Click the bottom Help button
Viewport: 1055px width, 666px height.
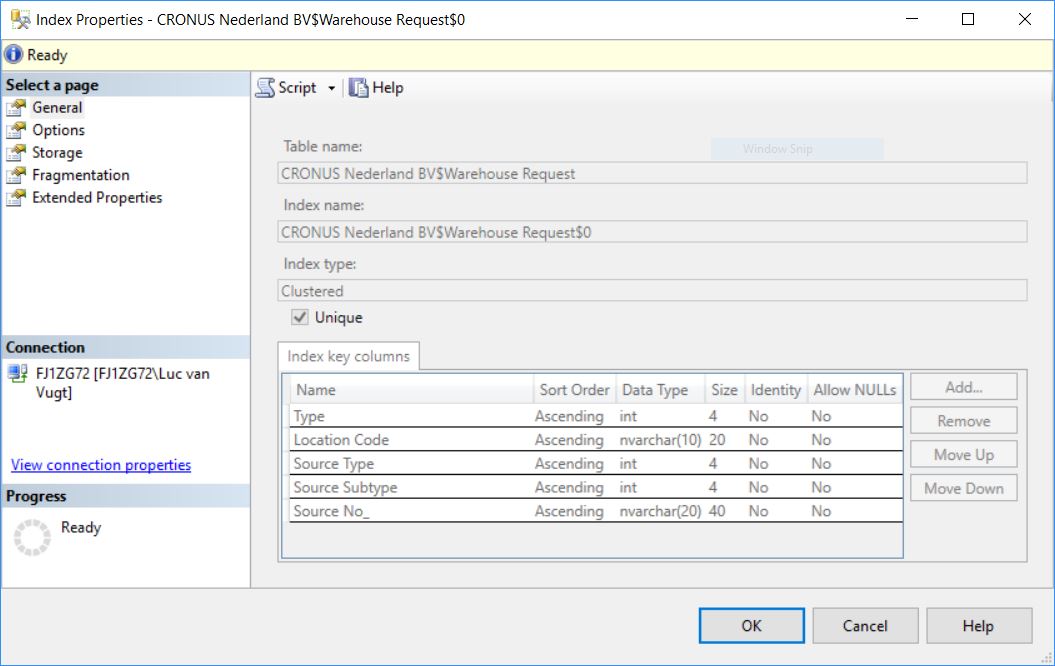pyautogui.click(x=979, y=626)
